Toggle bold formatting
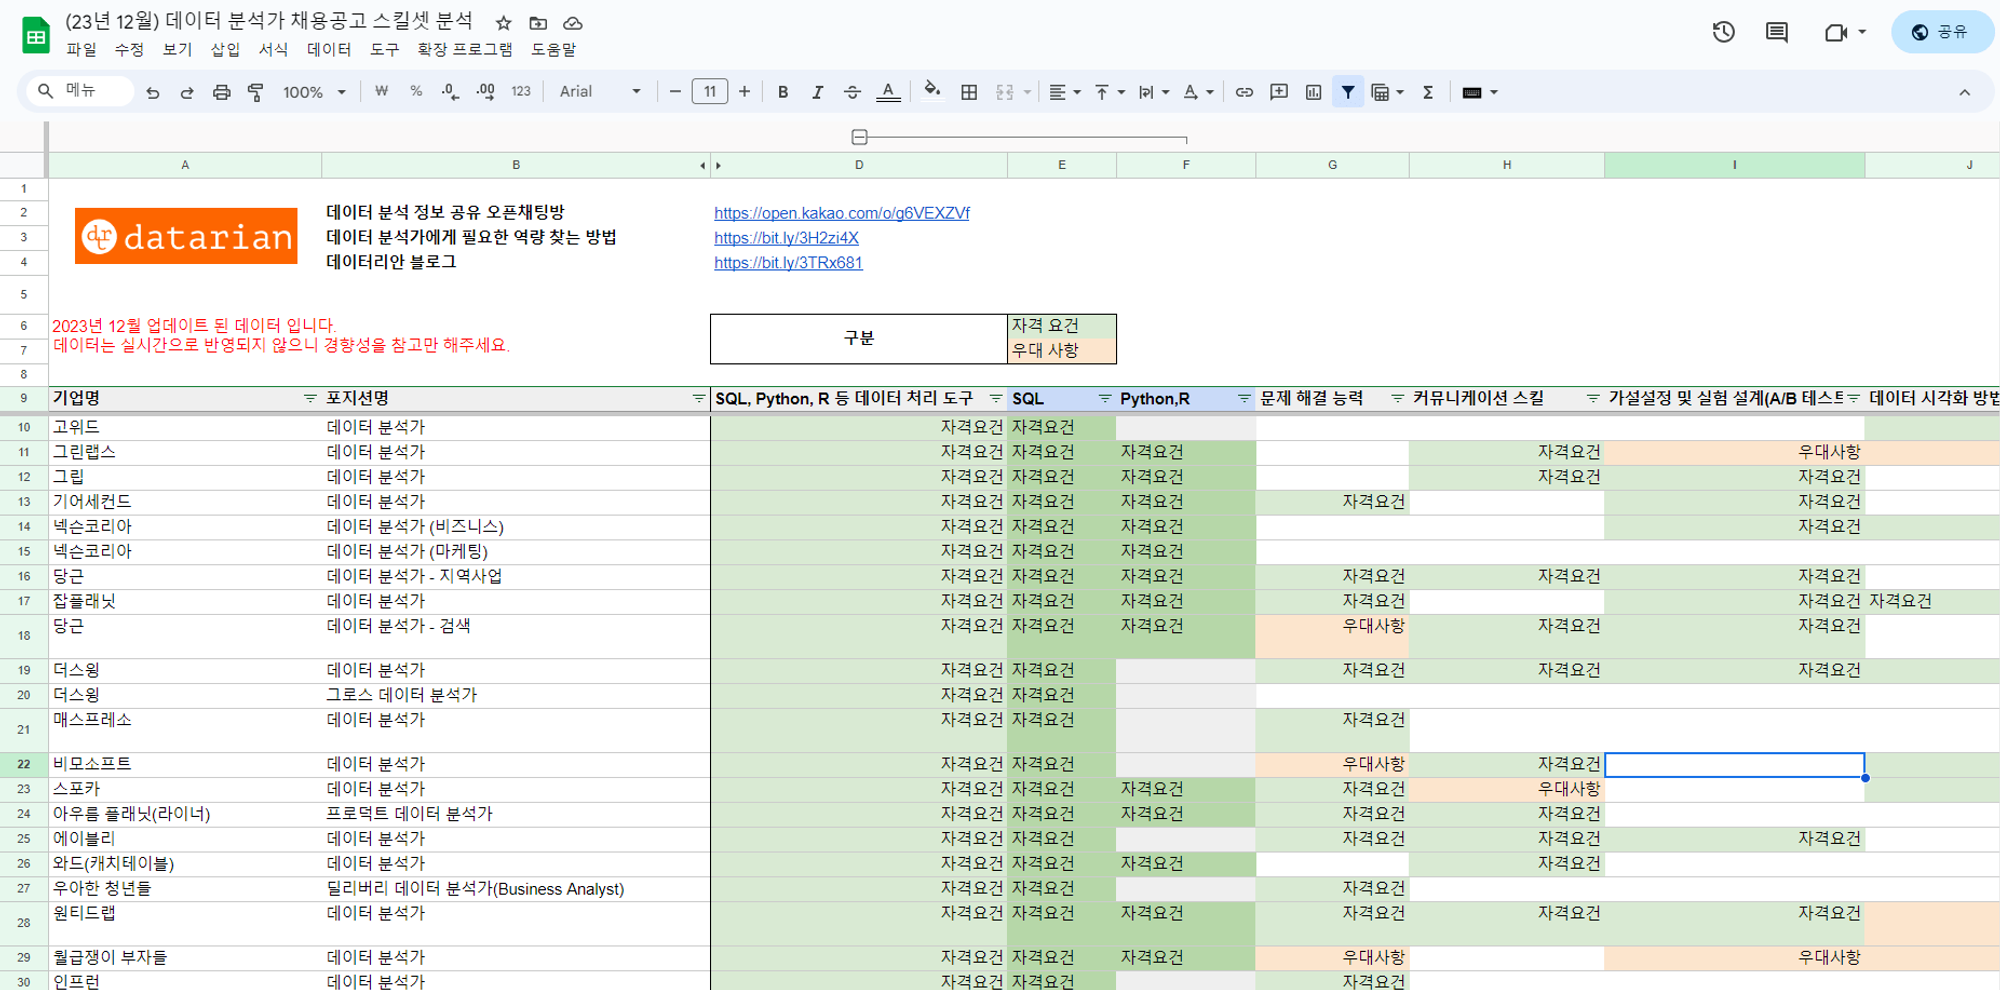This screenshot has height=990, width=2000. point(783,92)
